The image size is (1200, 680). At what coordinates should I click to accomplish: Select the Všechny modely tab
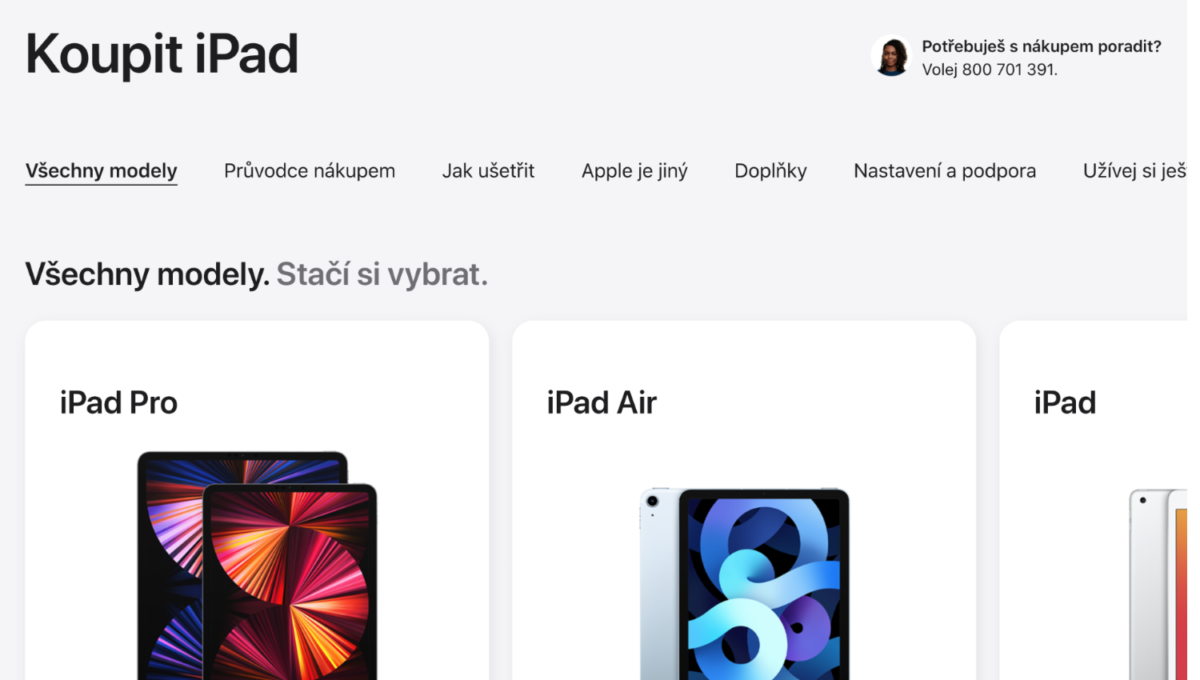pyautogui.click(x=101, y=171)
